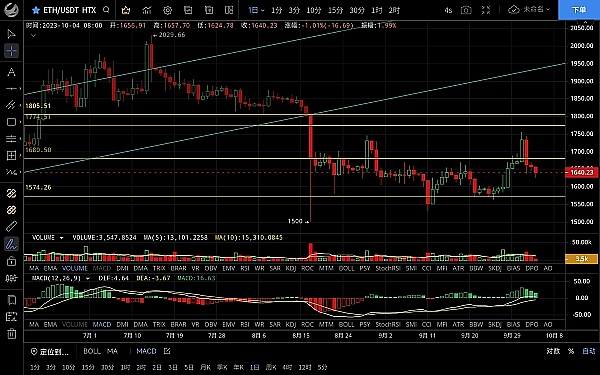Click the blue 下单 order button
This screenshot has height=375, width=600.
579,10
